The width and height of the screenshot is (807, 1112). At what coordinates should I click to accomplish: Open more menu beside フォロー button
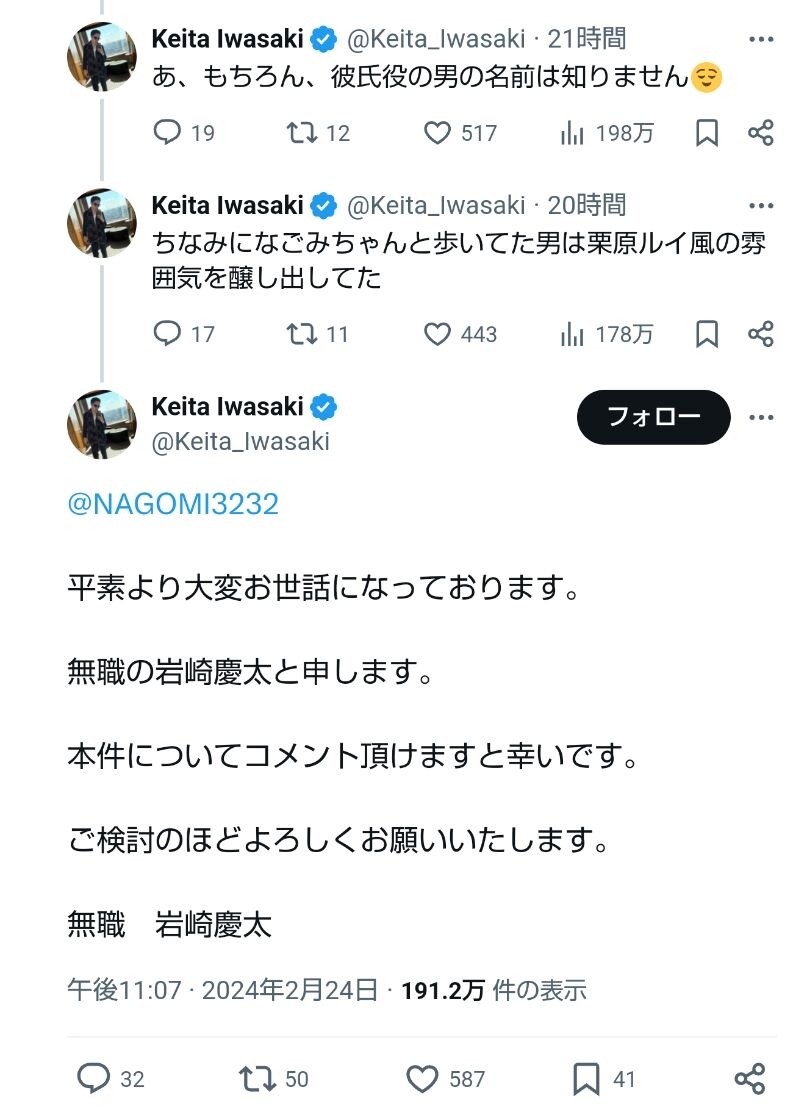click(761, 417)
